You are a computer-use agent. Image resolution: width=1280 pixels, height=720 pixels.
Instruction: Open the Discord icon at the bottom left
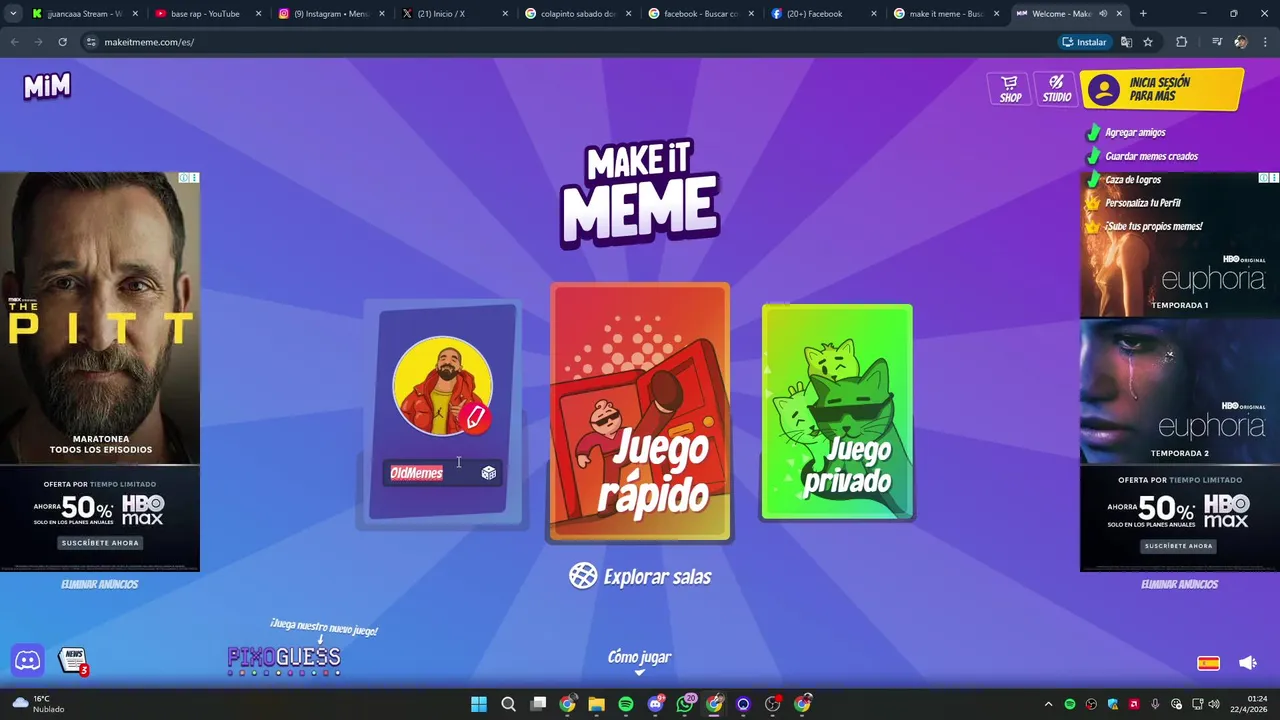tap(28, 660)
